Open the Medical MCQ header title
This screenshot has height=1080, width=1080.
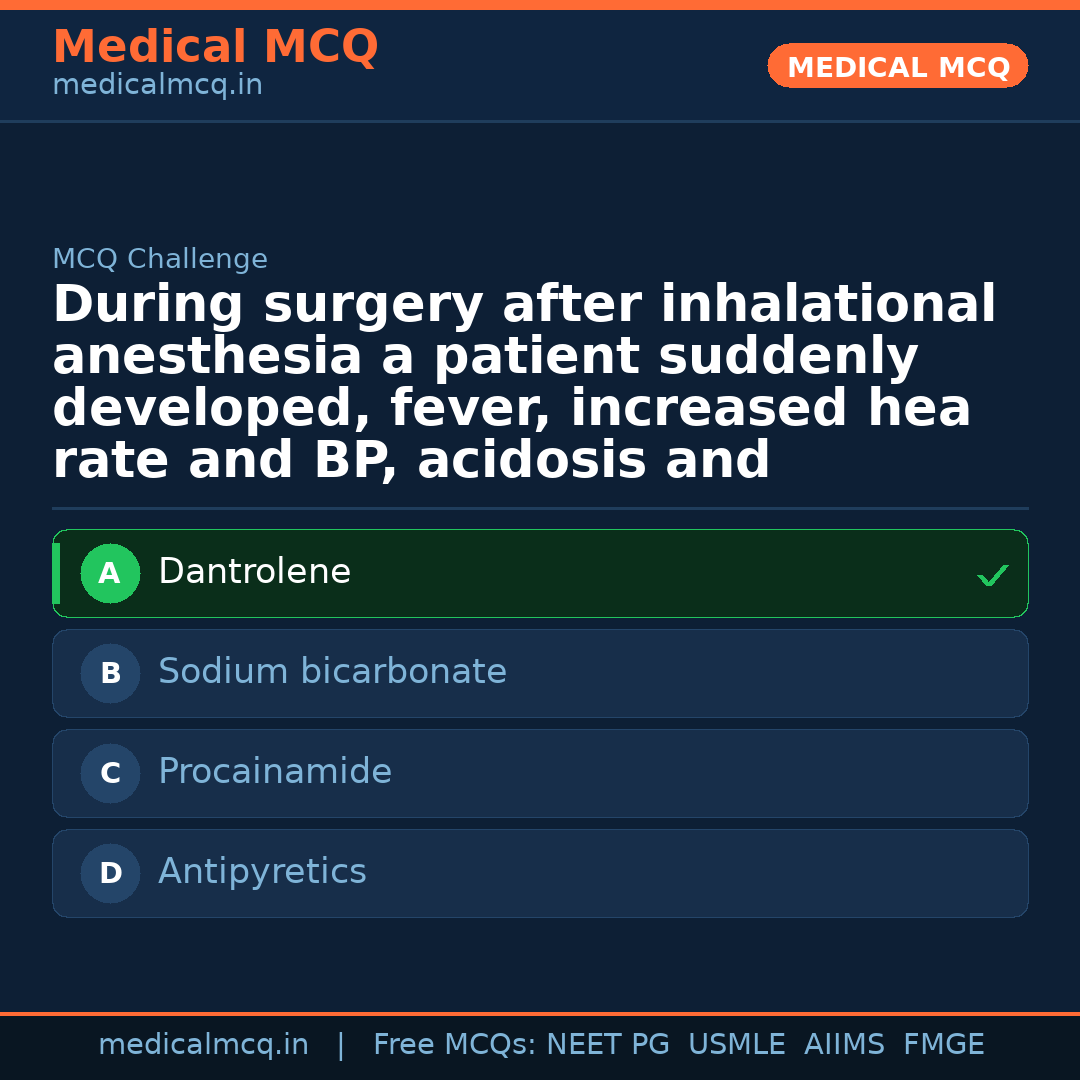[215, 47]
